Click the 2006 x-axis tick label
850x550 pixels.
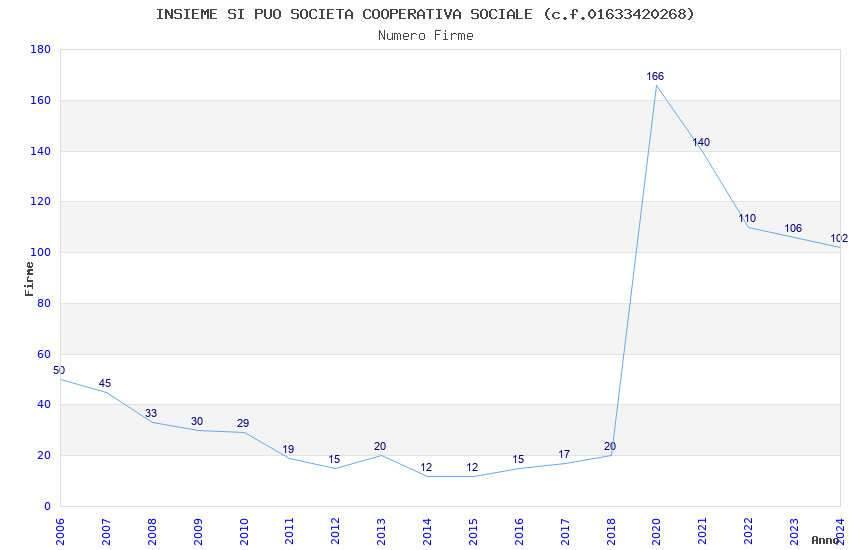pos(60,531)
